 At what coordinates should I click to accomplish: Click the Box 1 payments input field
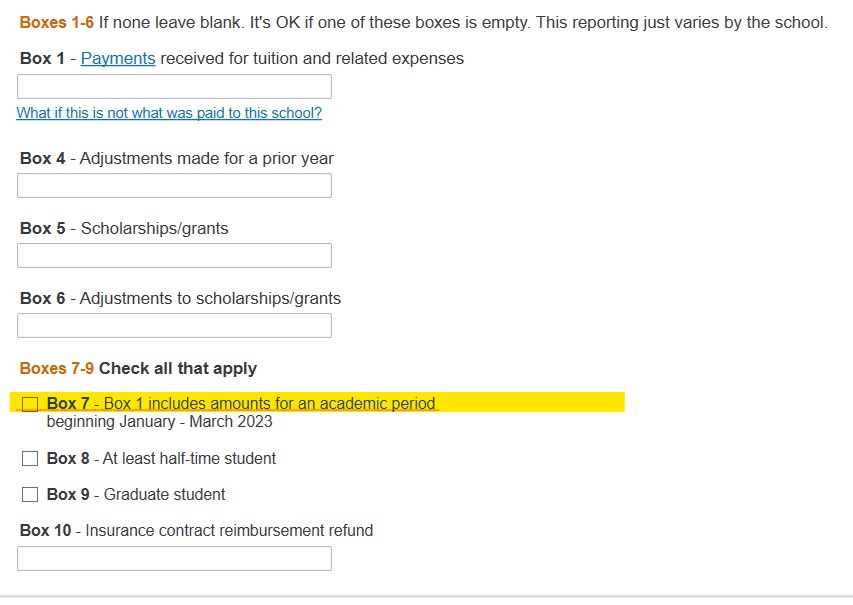point(174,87)
